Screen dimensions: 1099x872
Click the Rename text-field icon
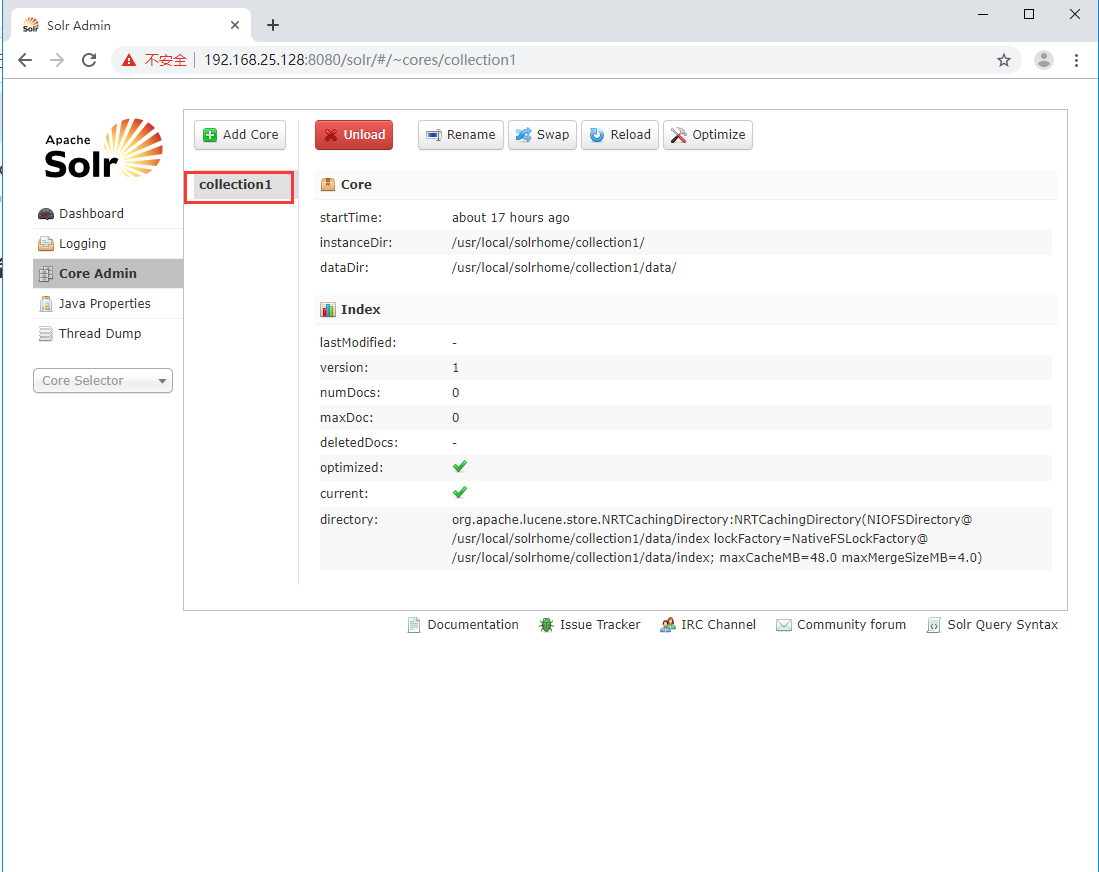point(434,135)
